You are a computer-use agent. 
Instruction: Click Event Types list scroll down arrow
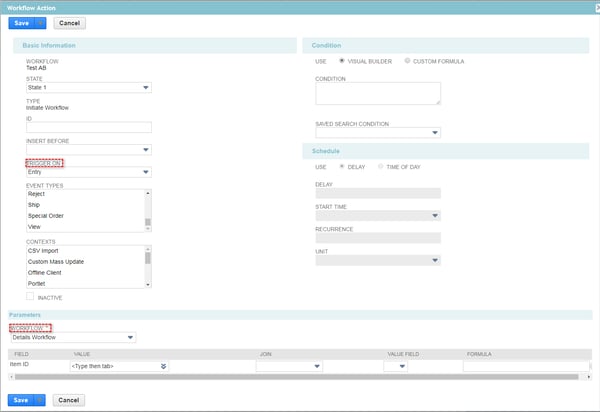(x=148, y=229)
